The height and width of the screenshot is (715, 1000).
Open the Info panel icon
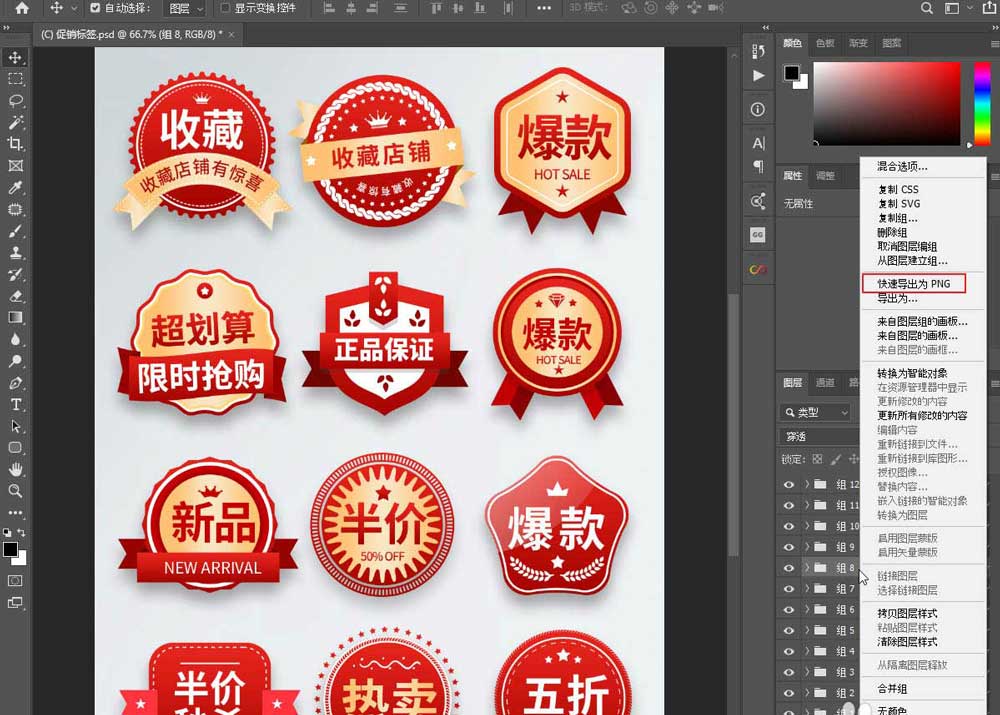pyautogui.click(x=758, y=110)
